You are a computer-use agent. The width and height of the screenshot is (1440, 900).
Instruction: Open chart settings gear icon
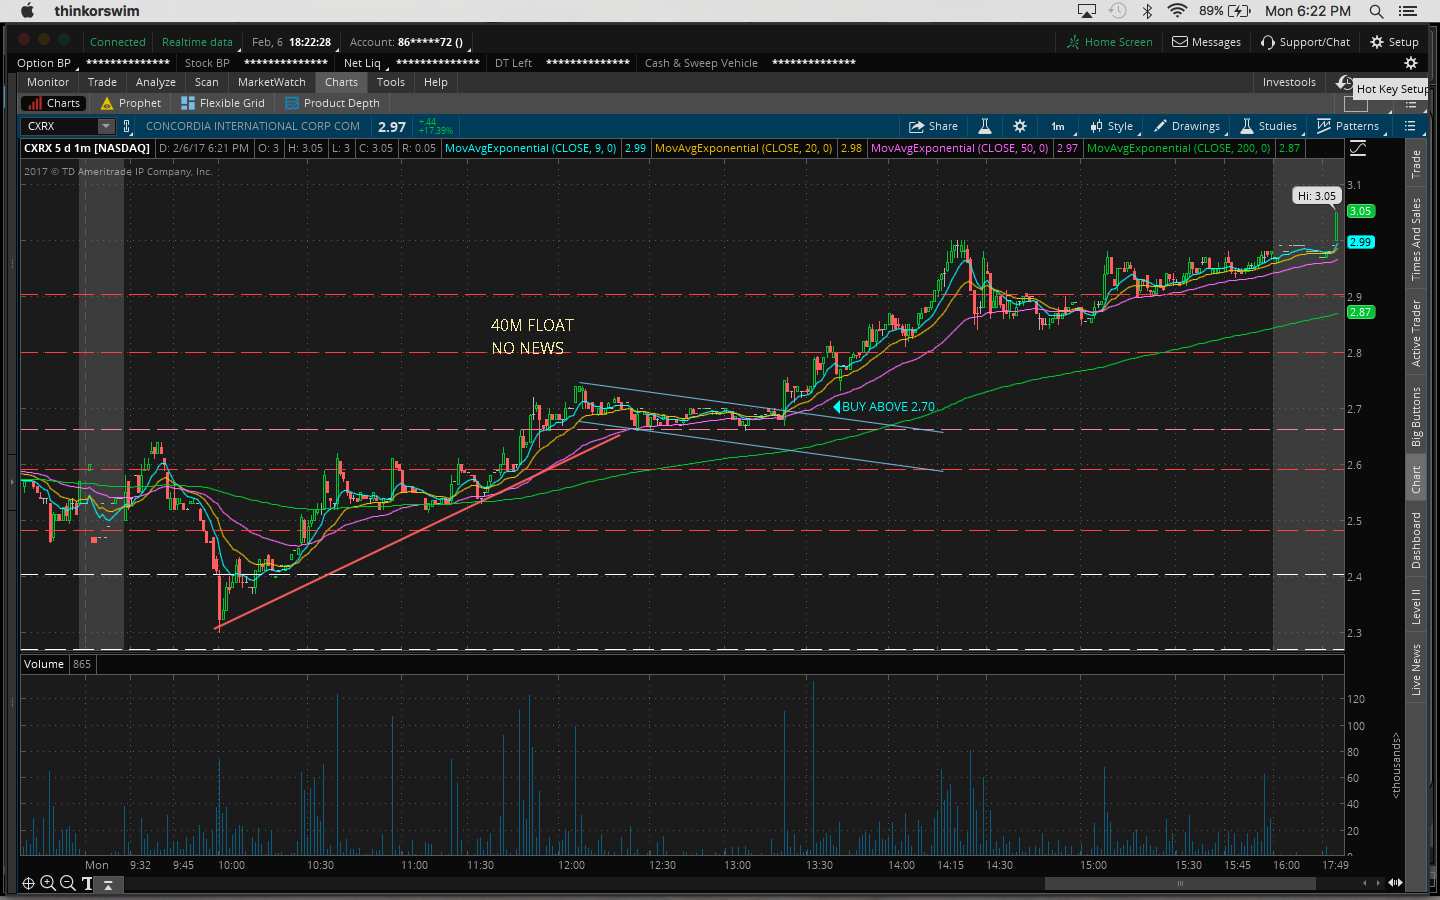coord(1020,126)
